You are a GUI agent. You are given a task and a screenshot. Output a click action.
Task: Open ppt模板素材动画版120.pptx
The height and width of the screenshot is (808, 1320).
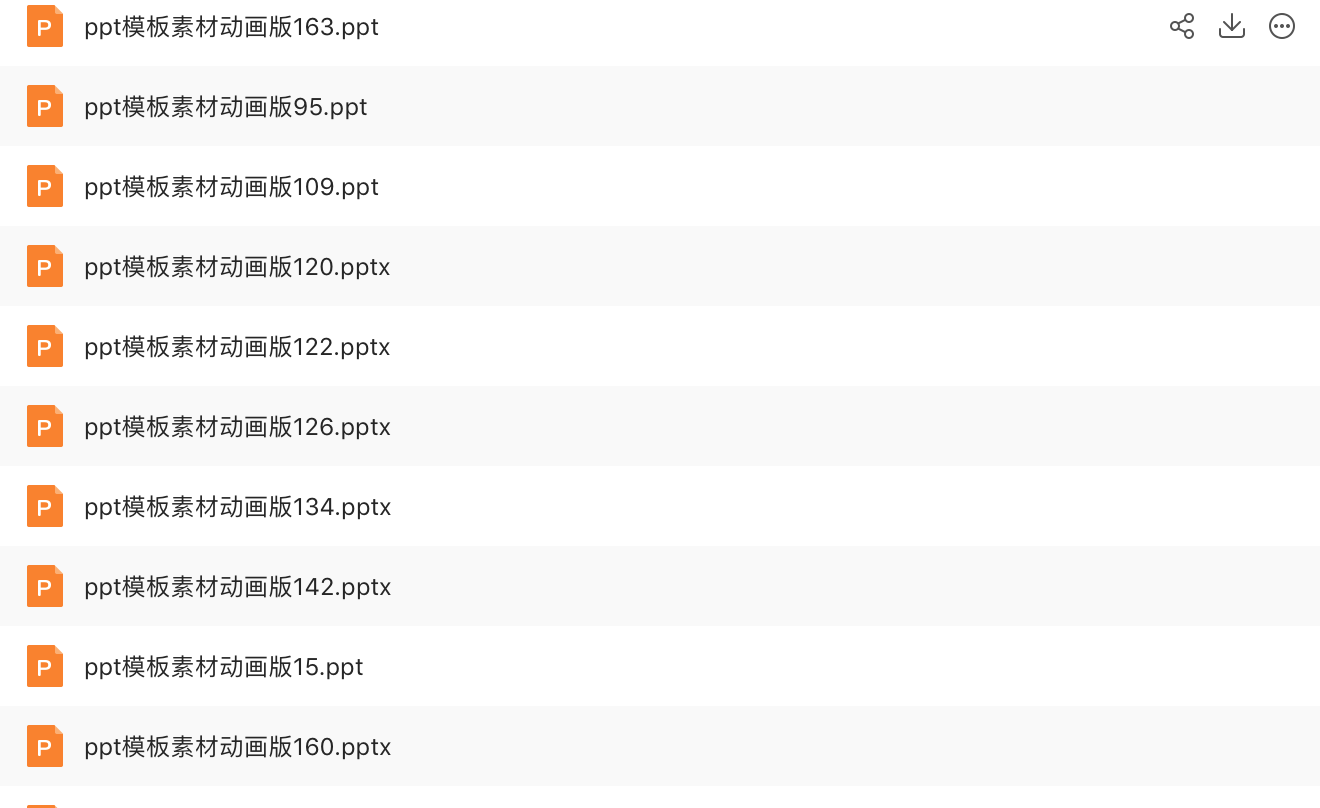237,267
